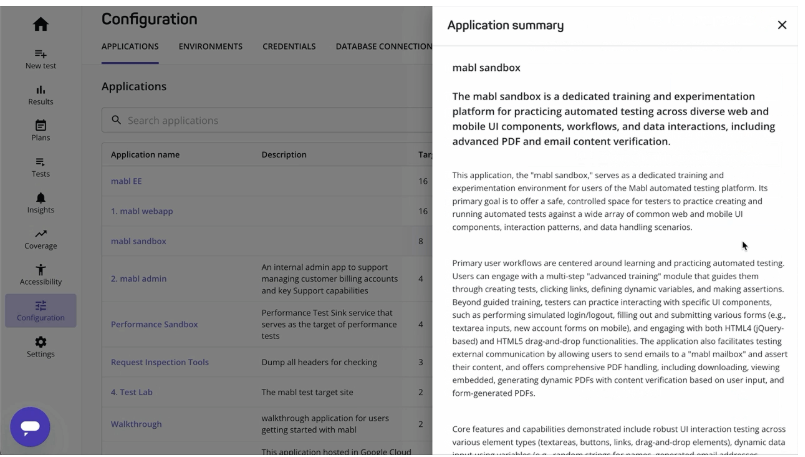Viewport: 805px width, 457px height.
Task: Switch to the Environments tab
Action: point(210,46)
